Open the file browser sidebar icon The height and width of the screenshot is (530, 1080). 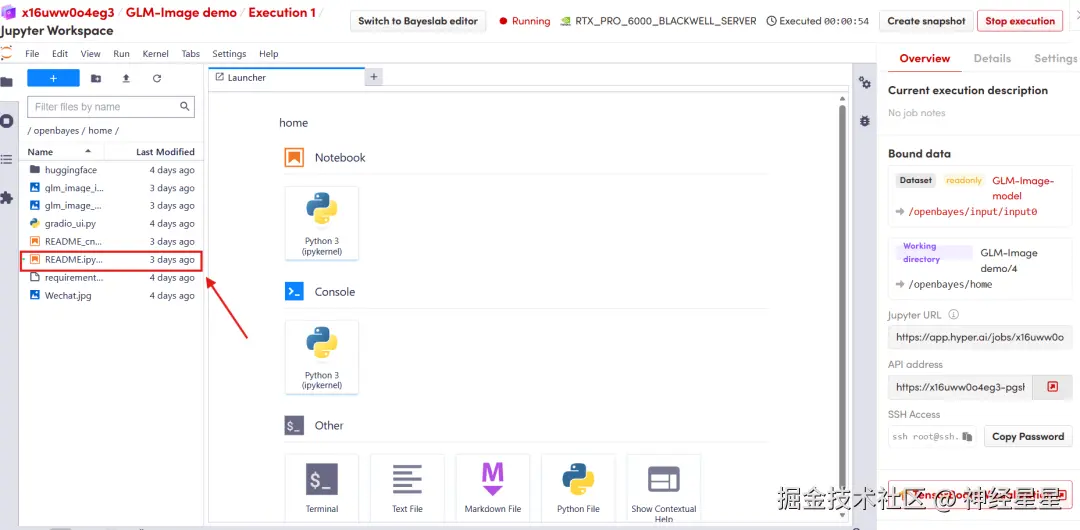(x=6, y=82)
